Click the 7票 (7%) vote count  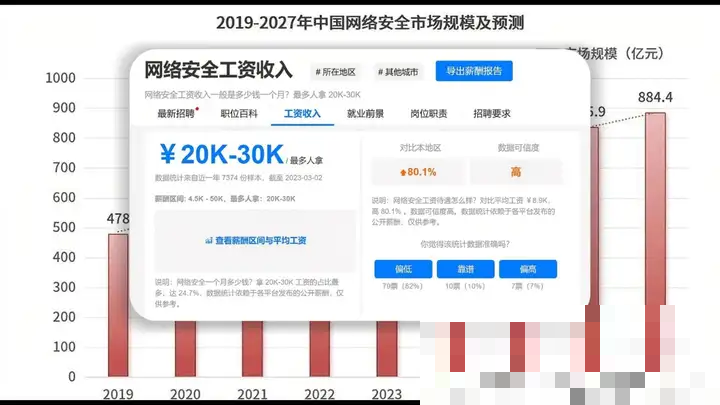click(x=527, y=286)
